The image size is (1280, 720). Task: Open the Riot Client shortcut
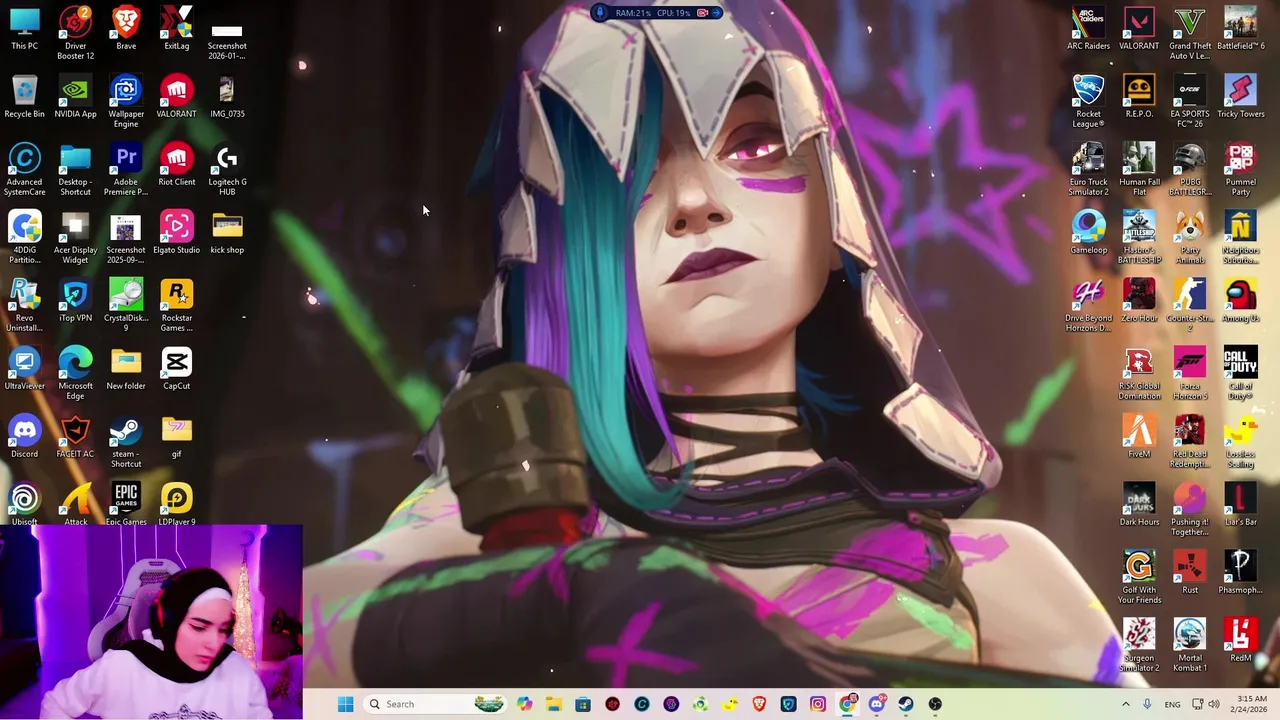point(177,165)
